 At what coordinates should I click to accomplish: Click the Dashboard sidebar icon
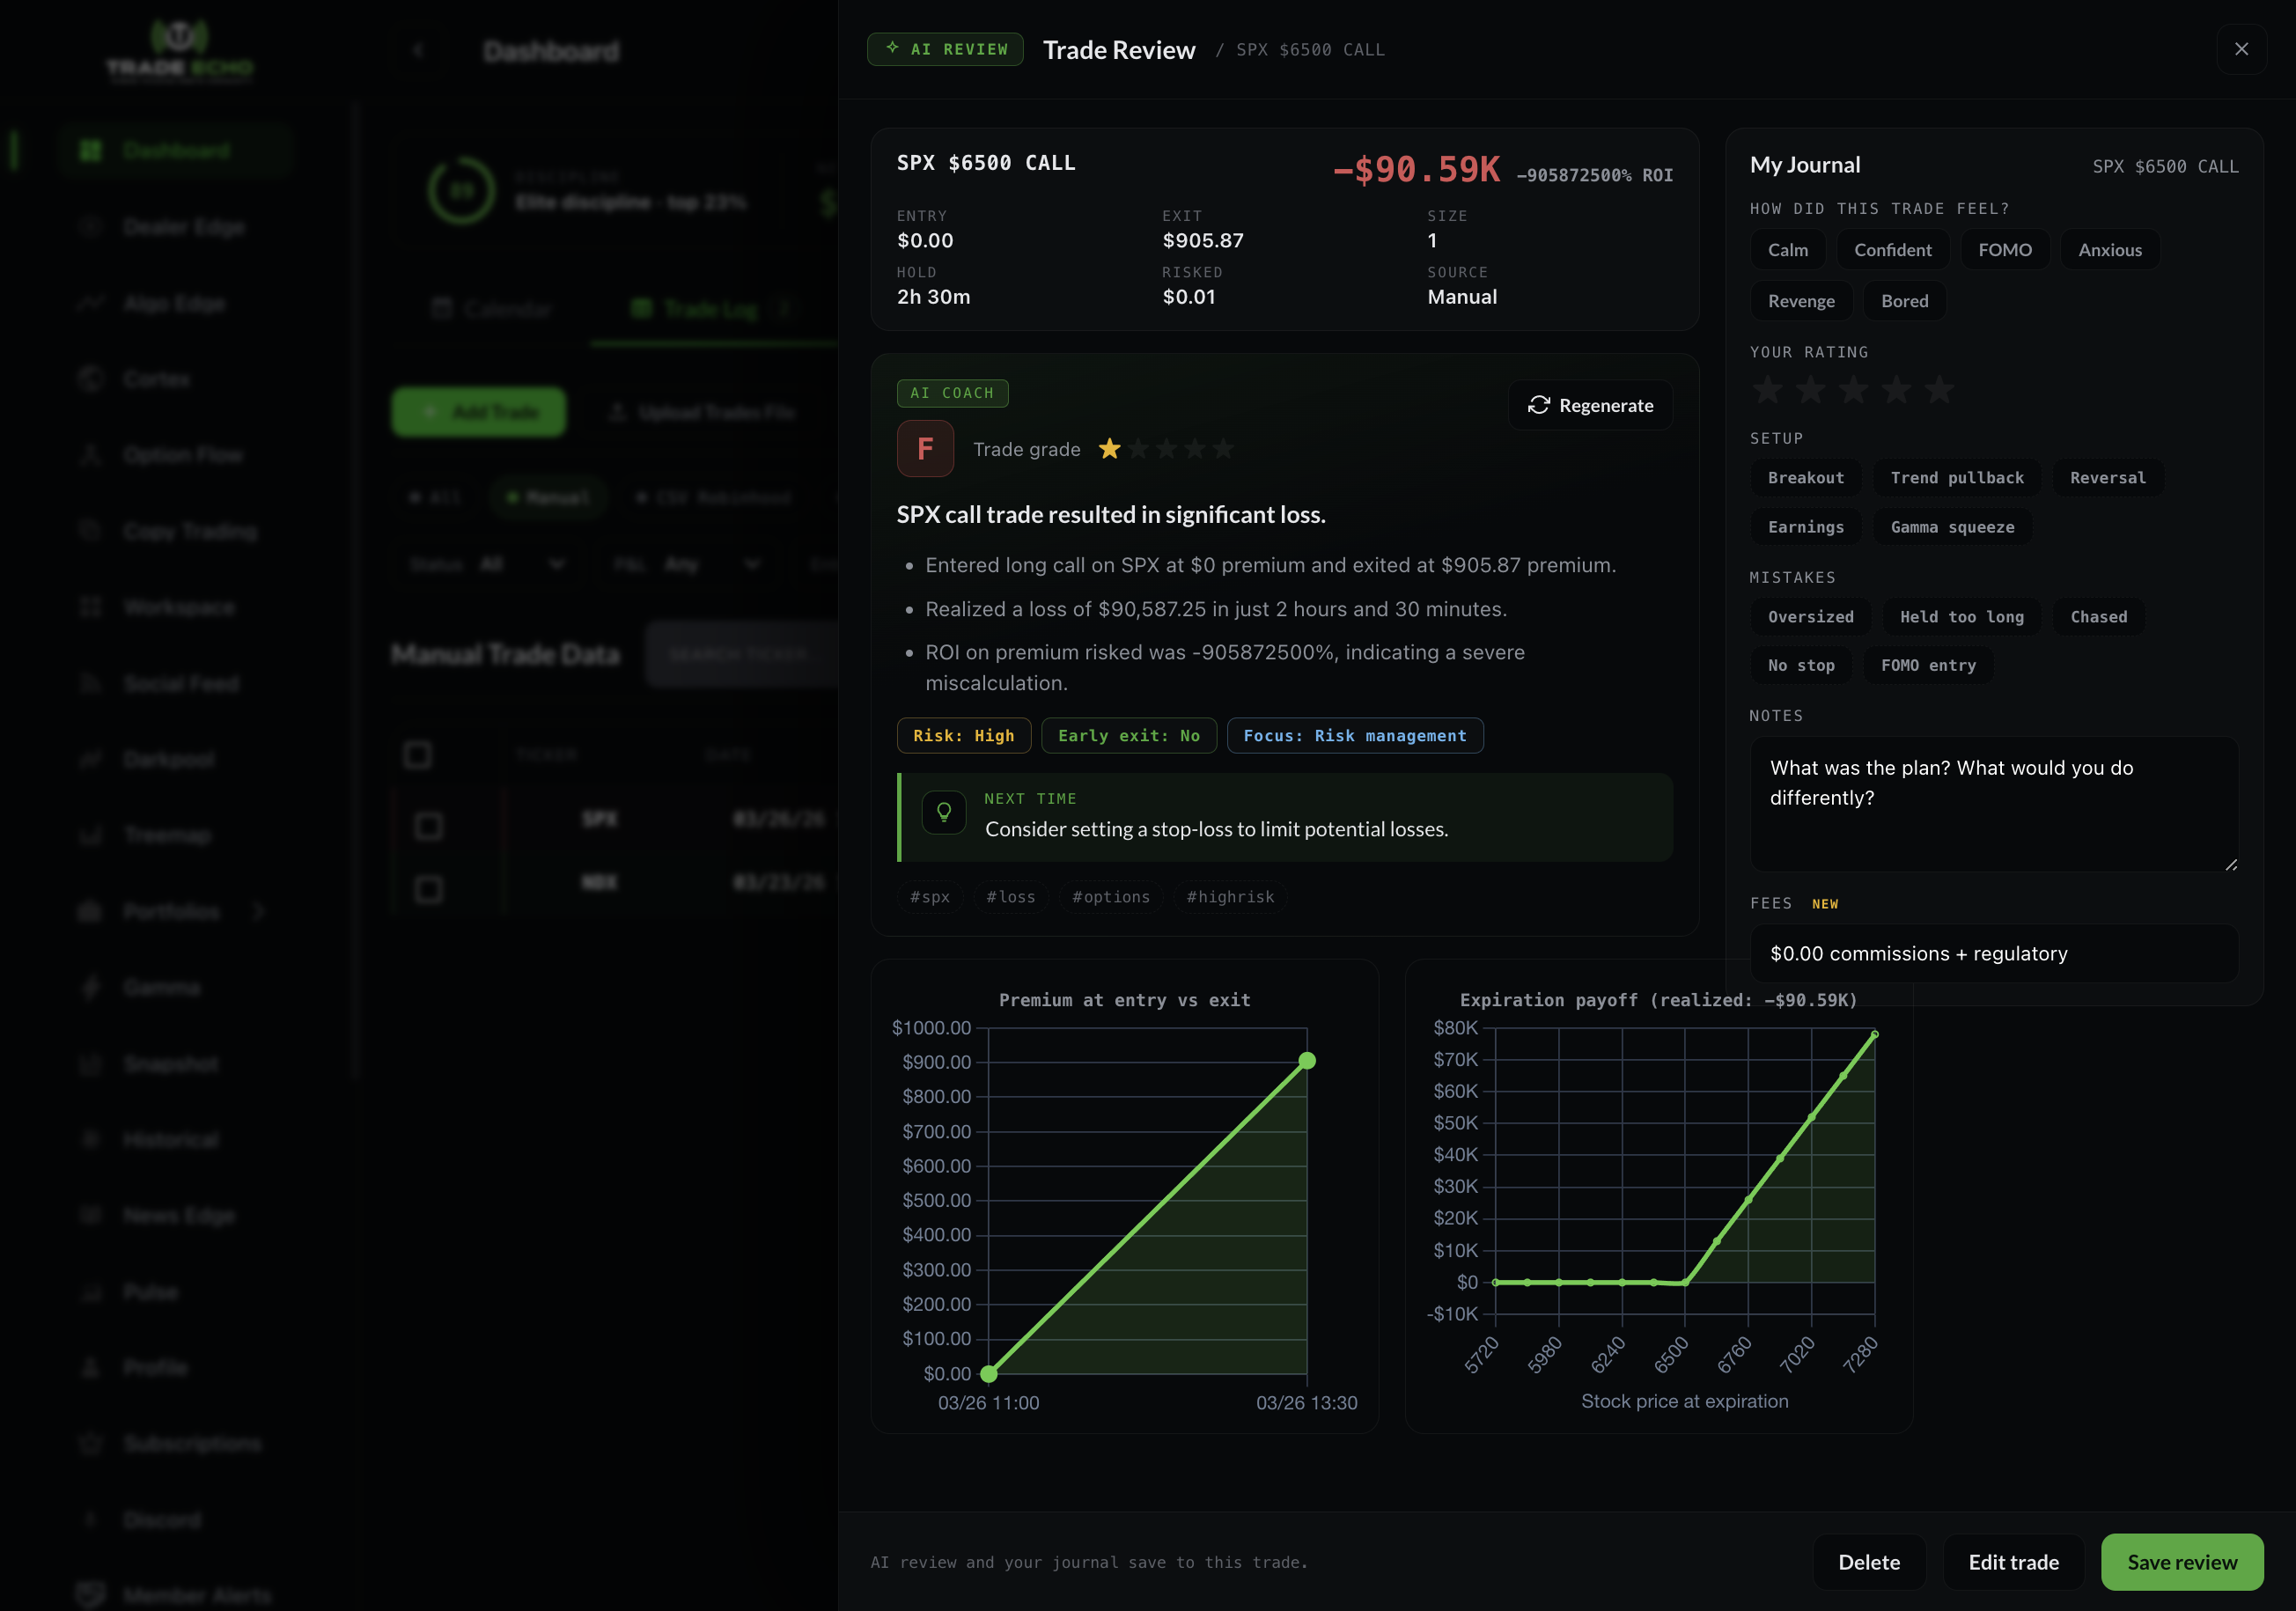tap(90, 150)
